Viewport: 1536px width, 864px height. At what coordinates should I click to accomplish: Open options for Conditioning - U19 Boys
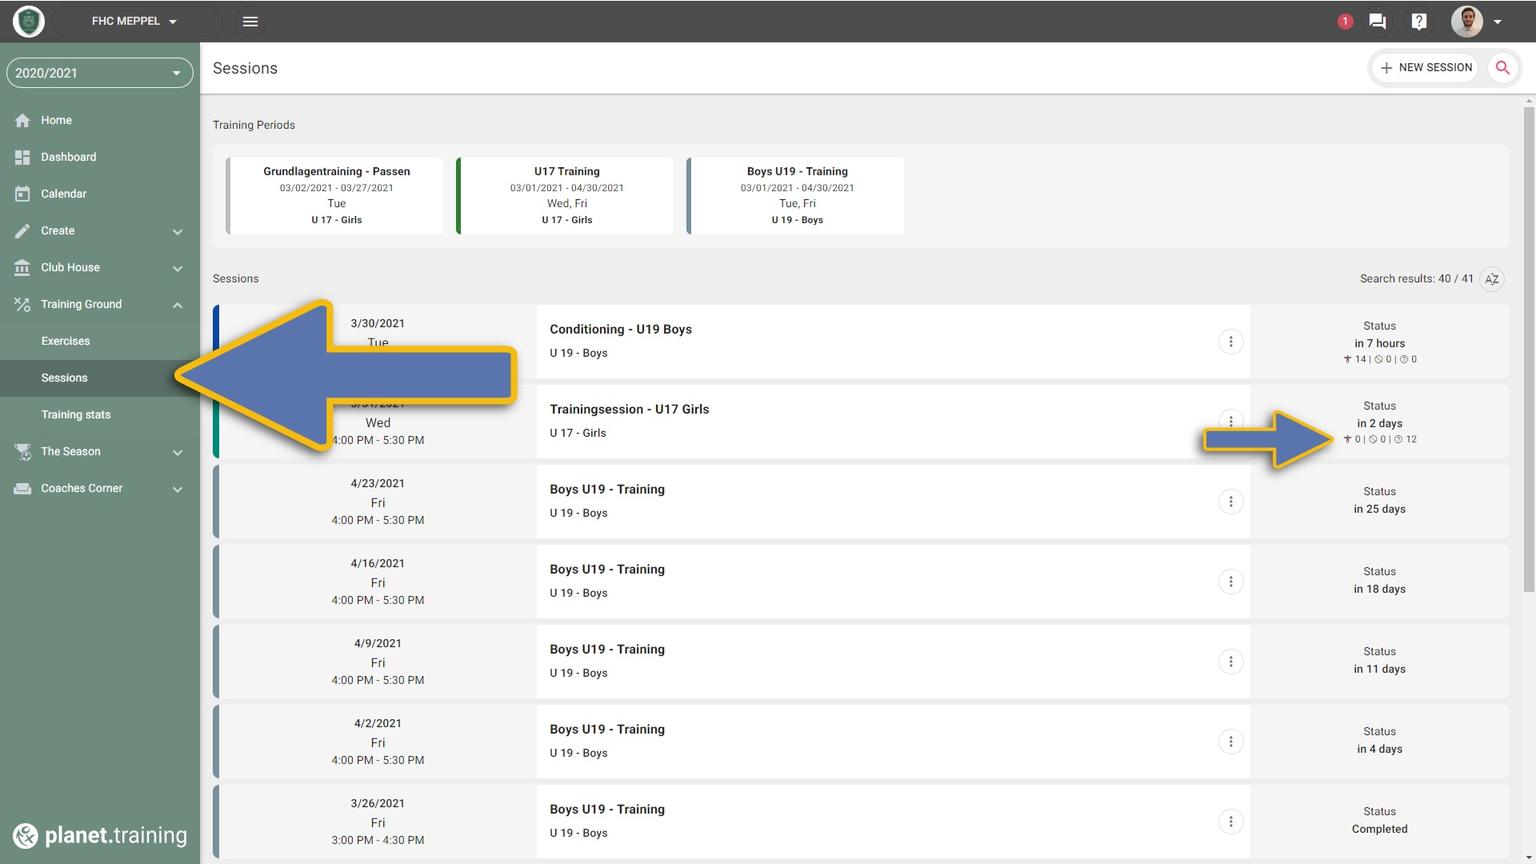(x=1231, y=342)
